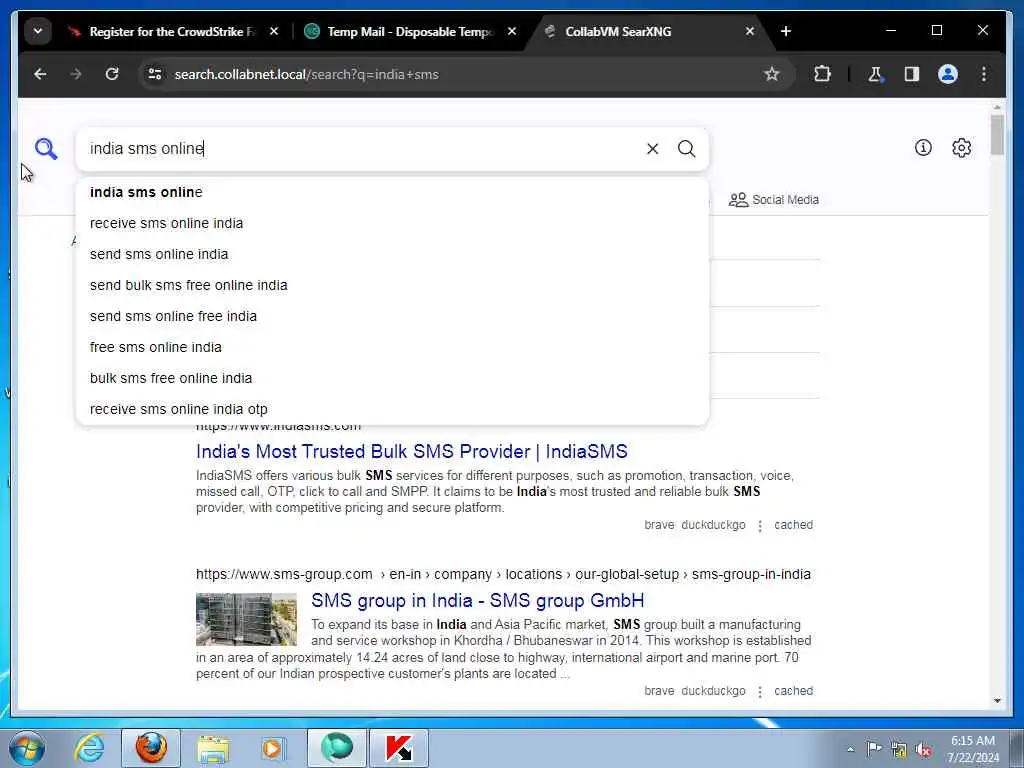Toggle the browser side panel icon
Viewport: 1024px width, 768px height.
point(912,74)
